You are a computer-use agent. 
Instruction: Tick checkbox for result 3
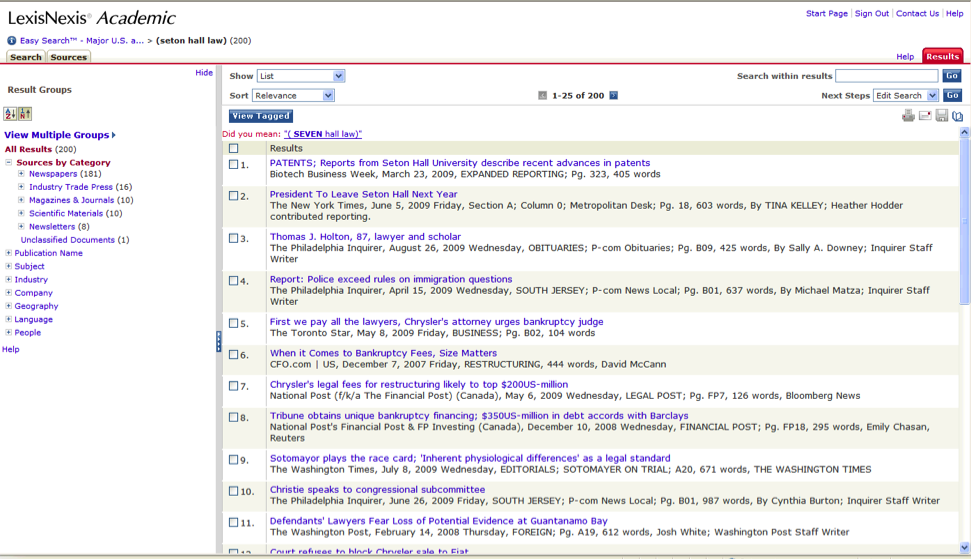(x=233, y=238)
